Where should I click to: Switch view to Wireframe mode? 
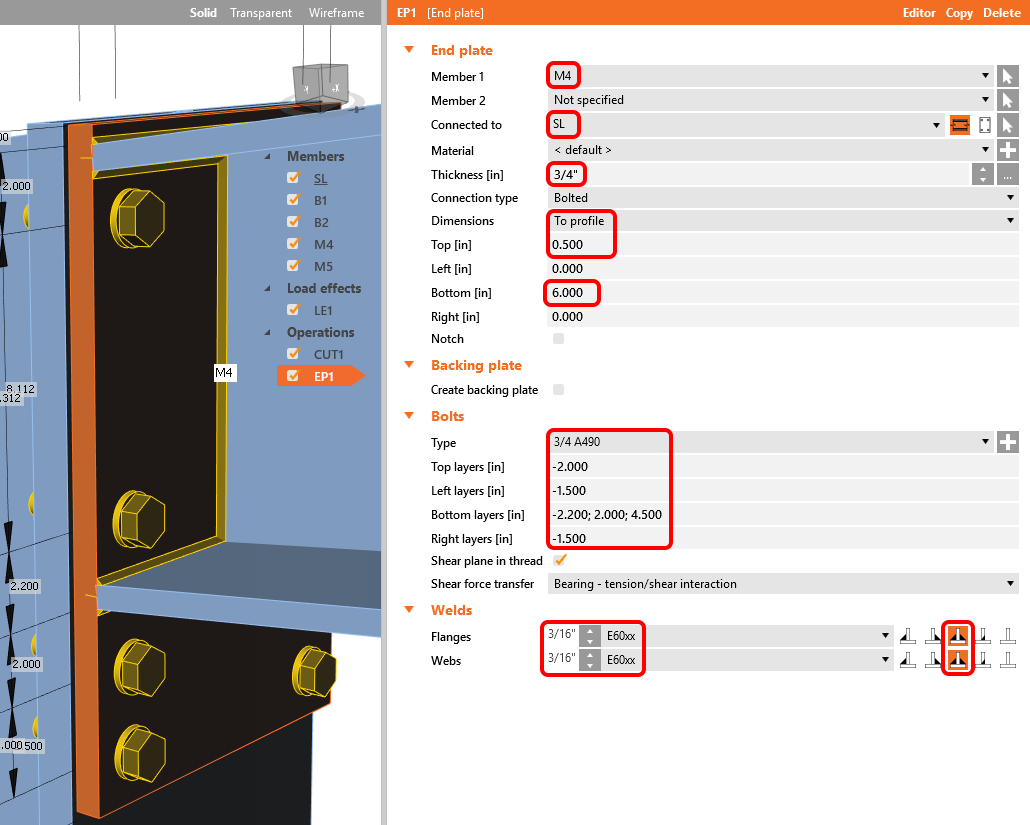coord(336,13)
